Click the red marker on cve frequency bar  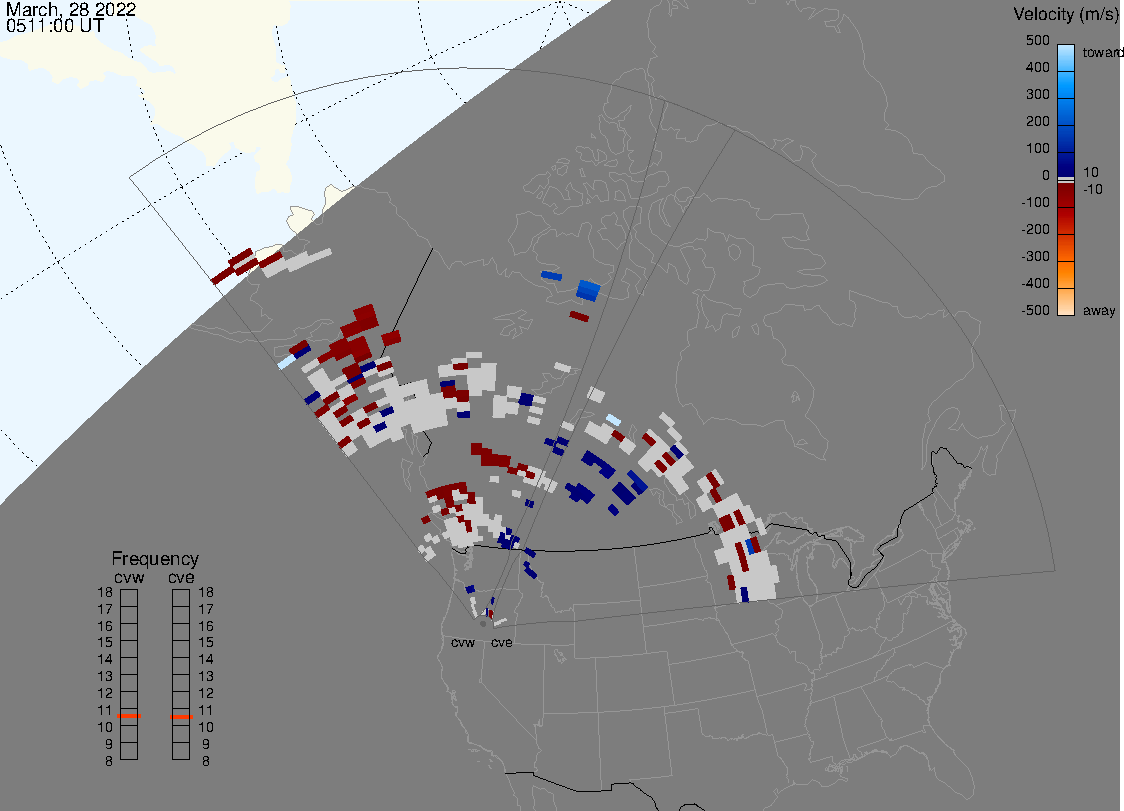181,716
